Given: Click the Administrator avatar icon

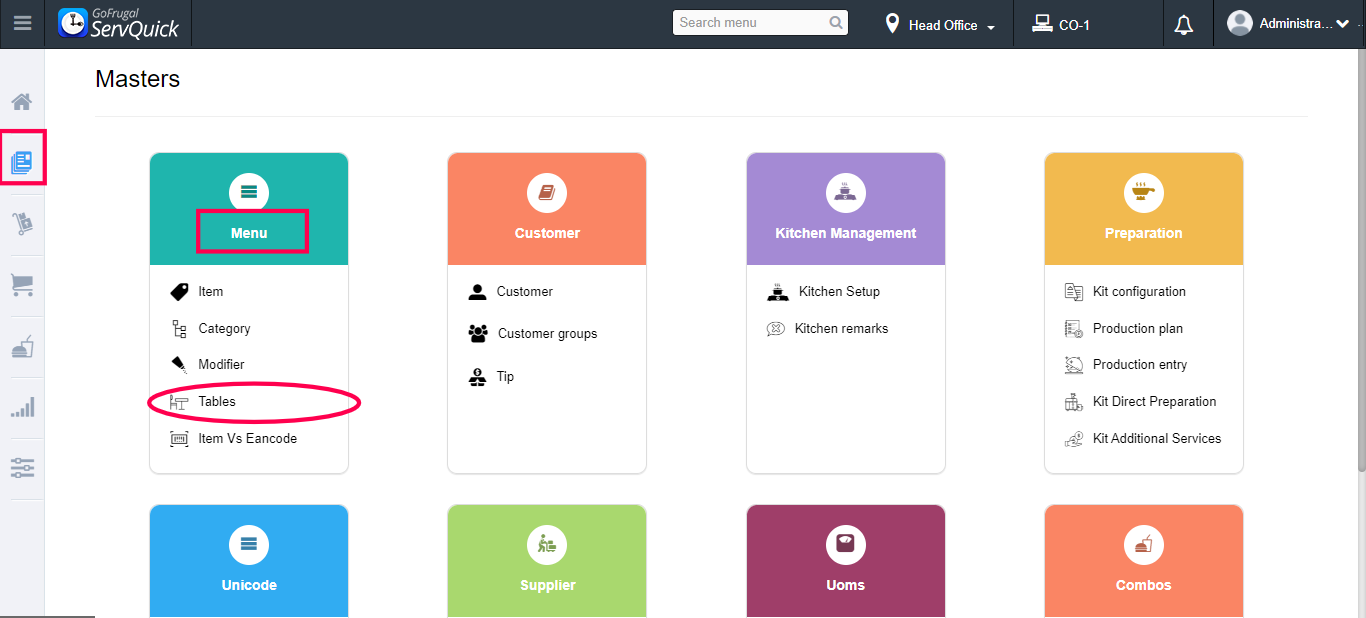Looking at the screenshot, I should point(1240,23).
